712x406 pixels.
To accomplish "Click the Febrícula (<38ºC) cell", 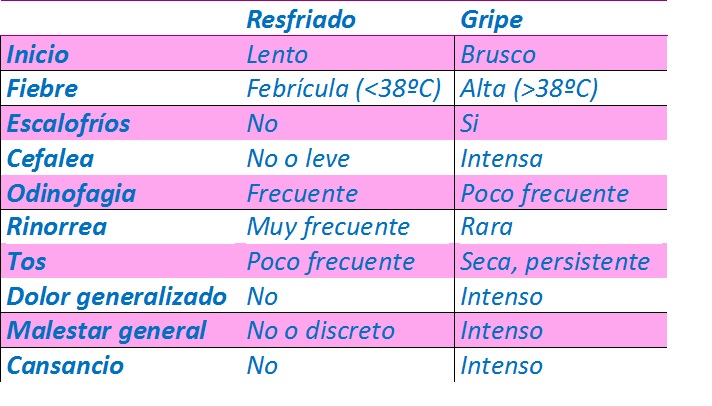I will tap(344, 89).
